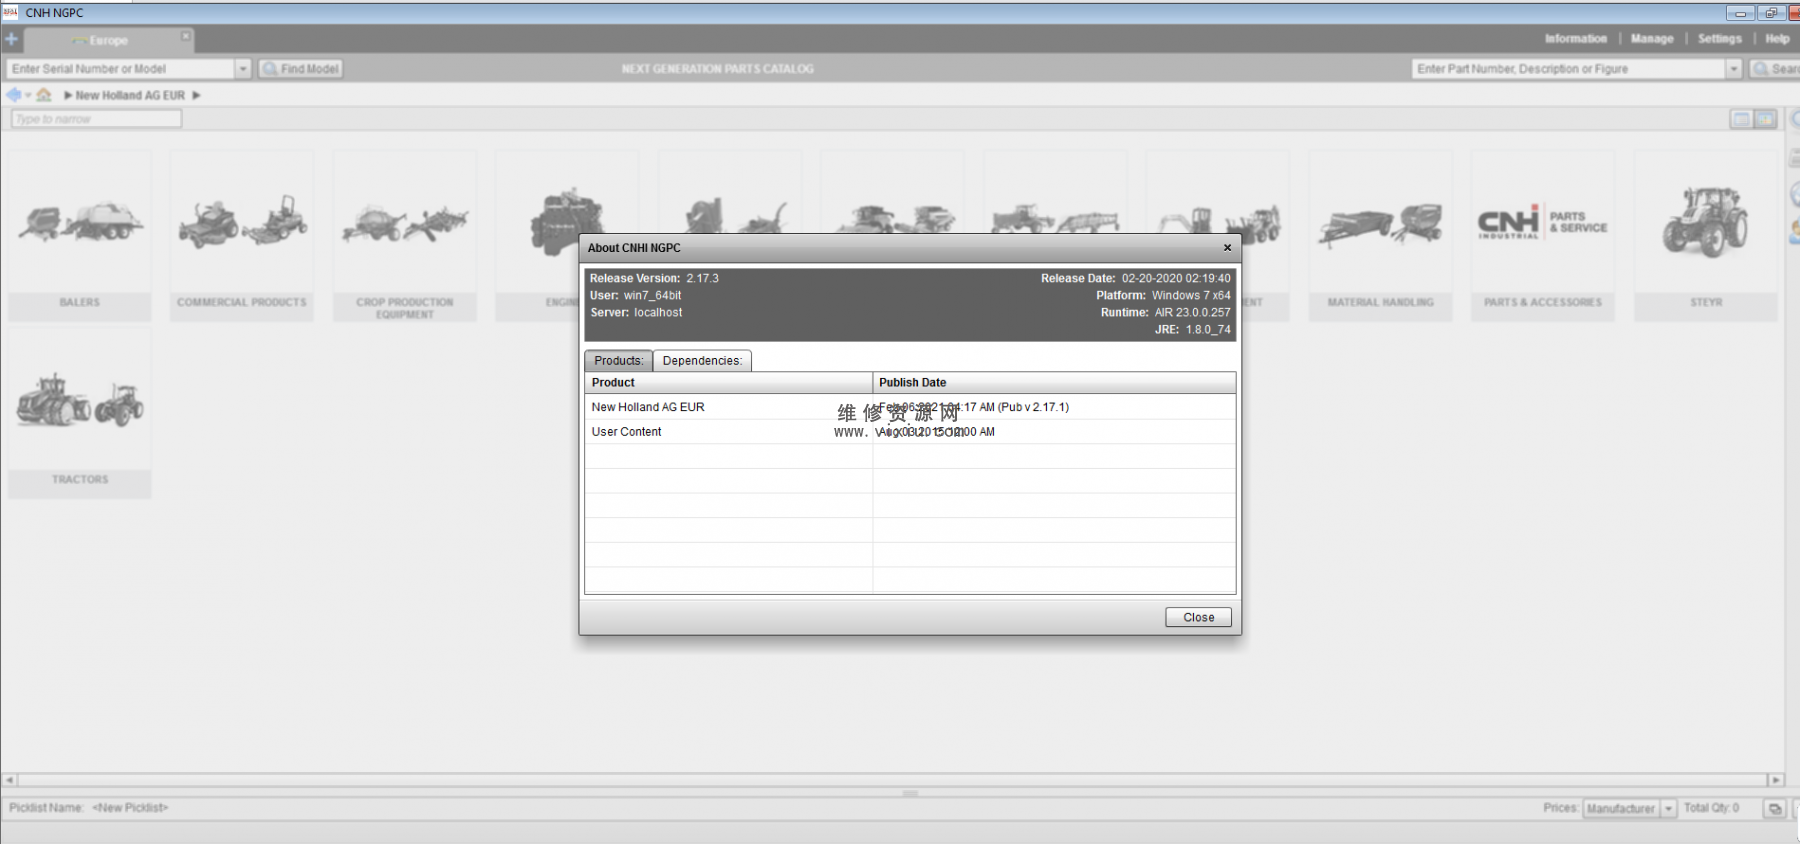The width and height of the screenshot is (1800, 844).
Task: Expand arrow after New Holland AG EUR breadcrumb
Action: tap(196, 96)
